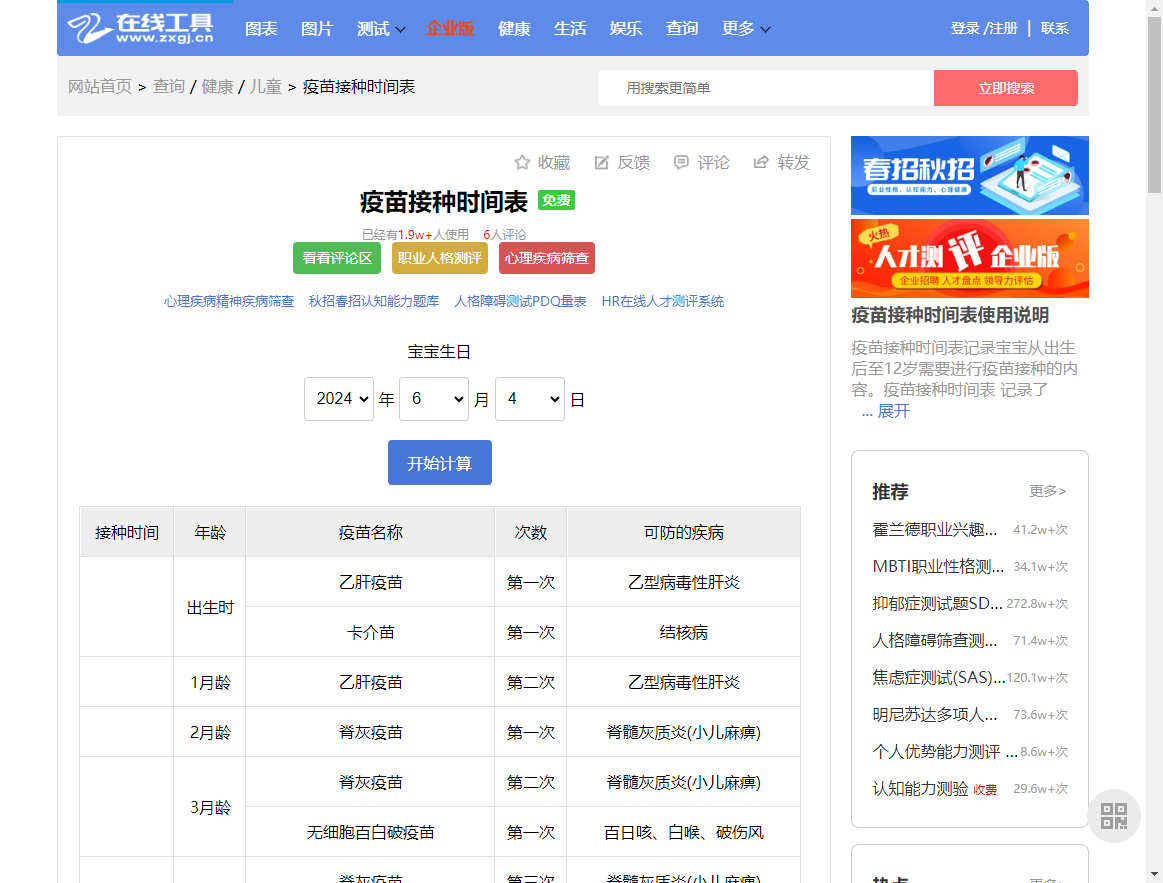The height and width of the screenshot is (883, 1163).
Task: Open the 健康 navigation item
Action: point(514,28)
